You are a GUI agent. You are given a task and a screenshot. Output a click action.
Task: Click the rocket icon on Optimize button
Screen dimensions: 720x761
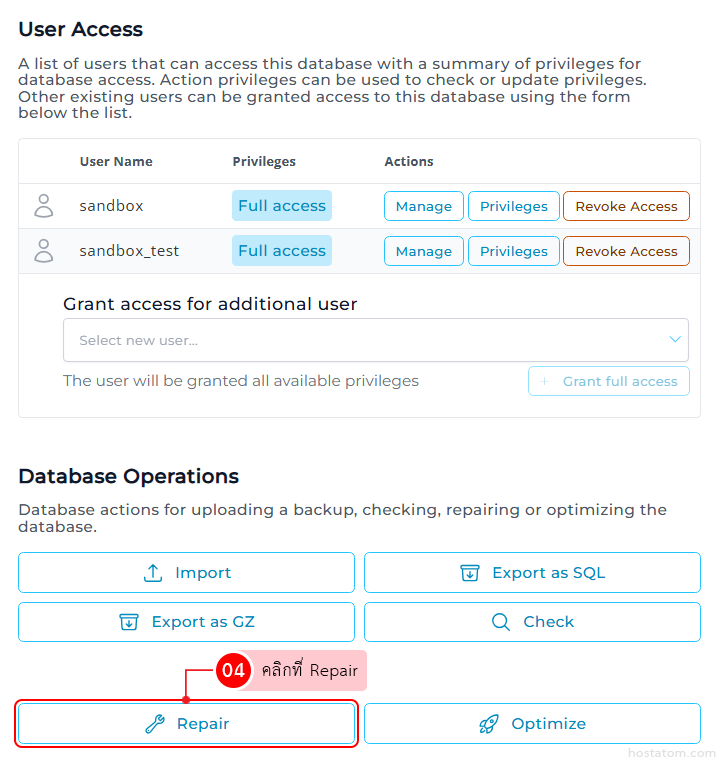tap(489, 724)
